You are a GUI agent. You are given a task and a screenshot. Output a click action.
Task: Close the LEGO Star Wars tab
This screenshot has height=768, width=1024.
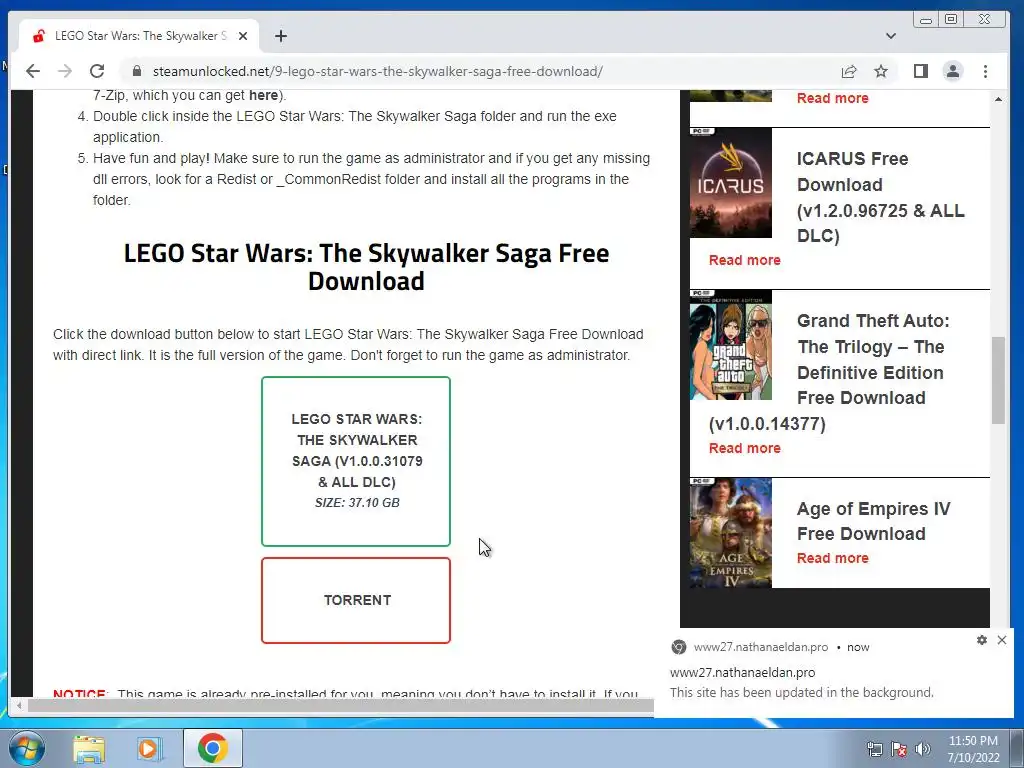tap(243, 36)
